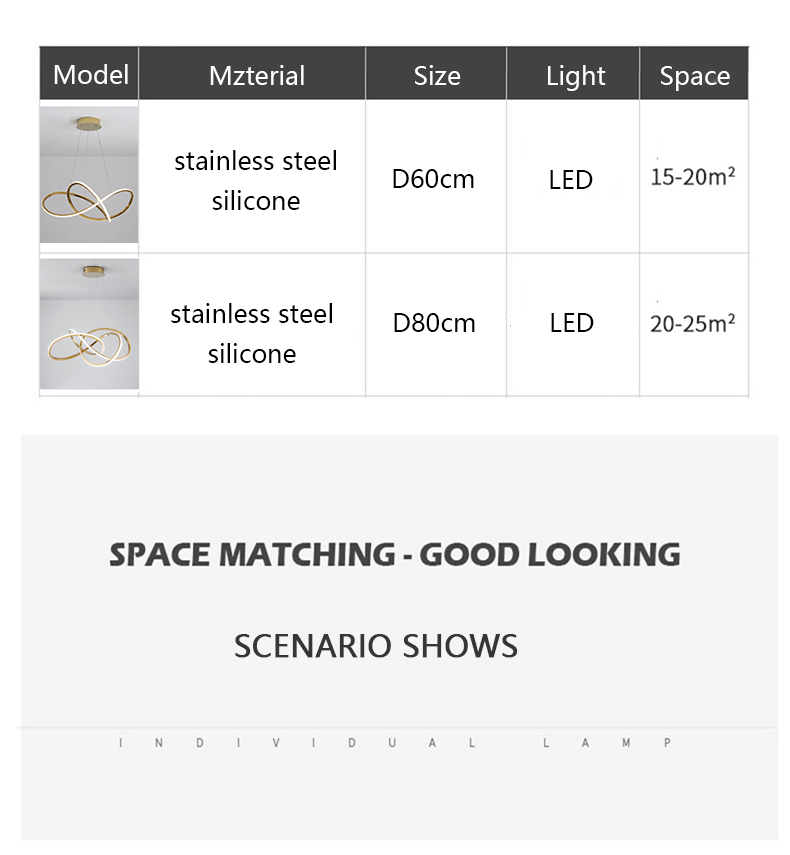Click the Size column header

pos(437,76)
